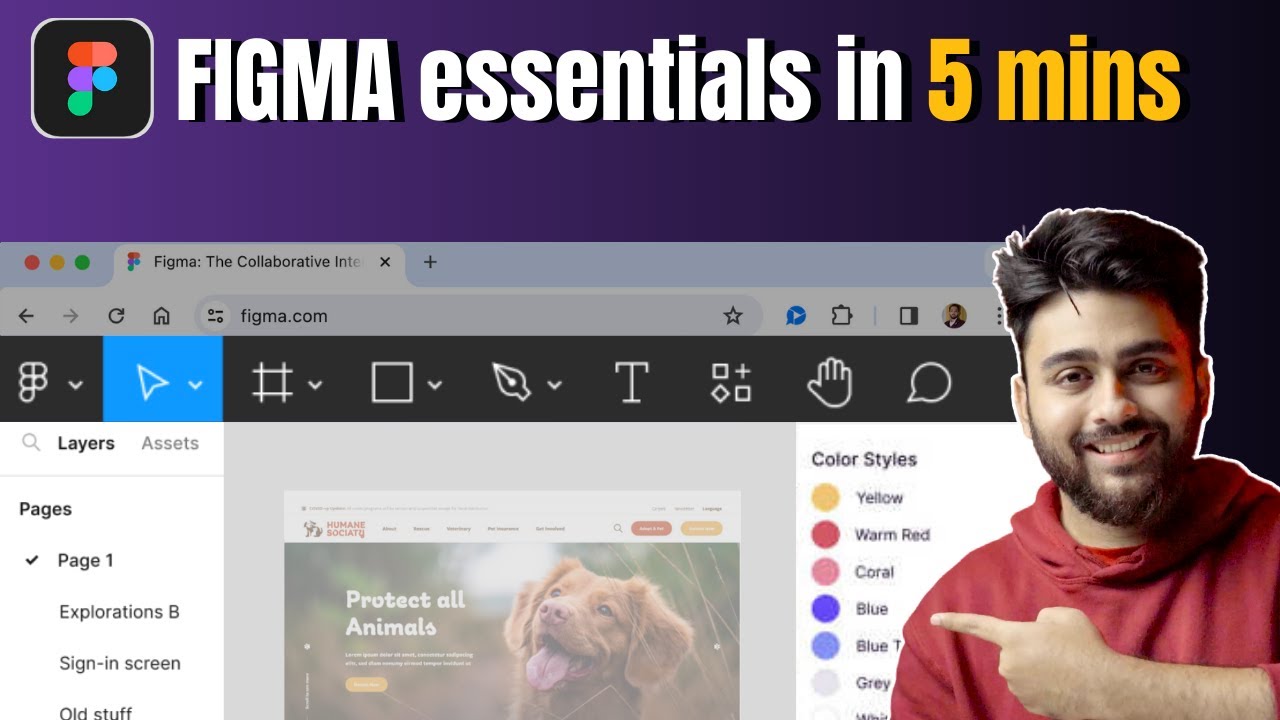
Task: Pick the Grey color style swatch
Action: (x=825, y=682)
